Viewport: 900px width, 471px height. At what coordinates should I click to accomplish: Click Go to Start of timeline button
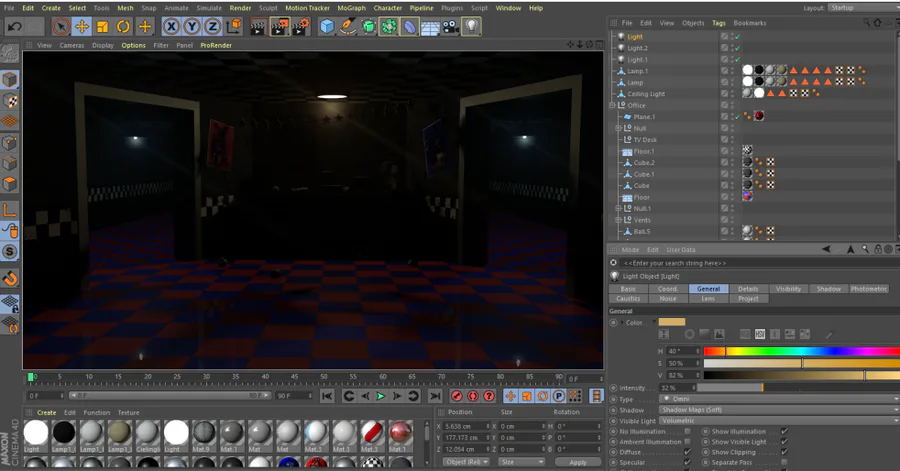pos(327,396)
